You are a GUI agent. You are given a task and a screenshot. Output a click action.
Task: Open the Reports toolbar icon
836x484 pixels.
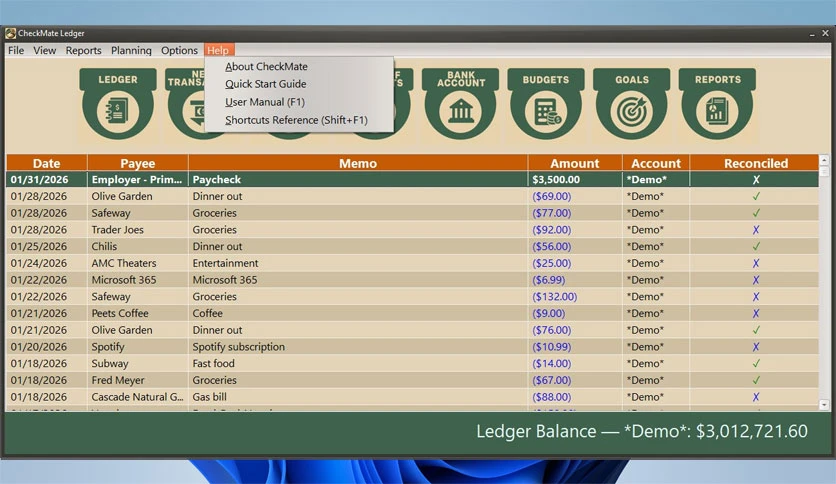click(717, 104)
